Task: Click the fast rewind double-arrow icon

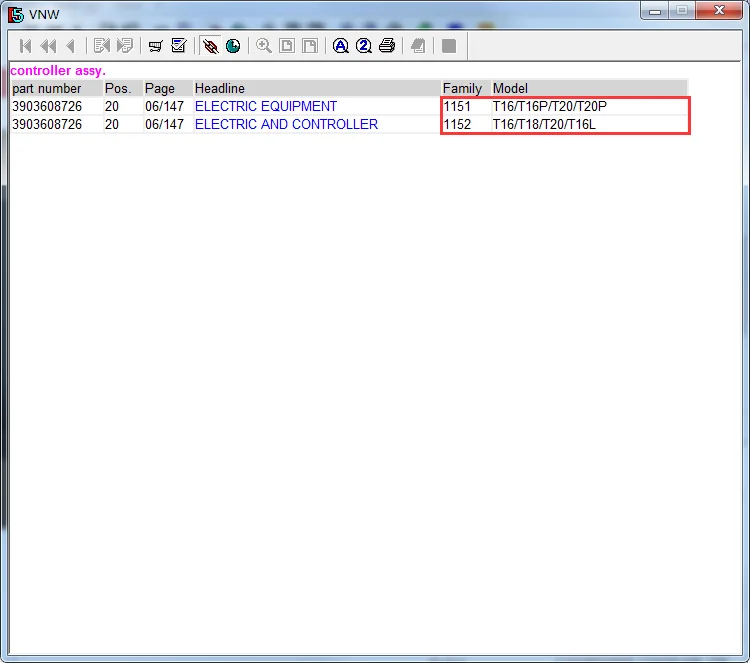Action: click(48, 46)
